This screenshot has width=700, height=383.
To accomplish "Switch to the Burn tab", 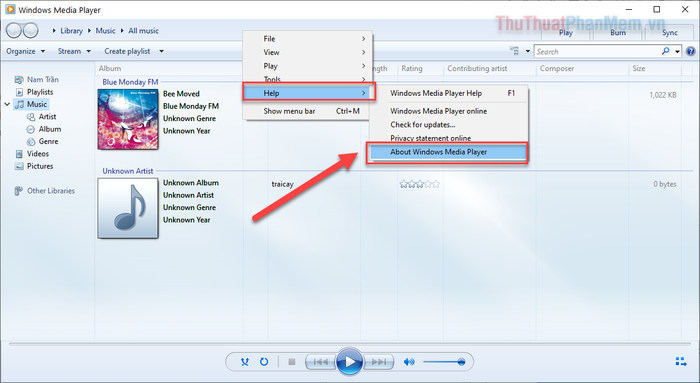I will (618, 33).
